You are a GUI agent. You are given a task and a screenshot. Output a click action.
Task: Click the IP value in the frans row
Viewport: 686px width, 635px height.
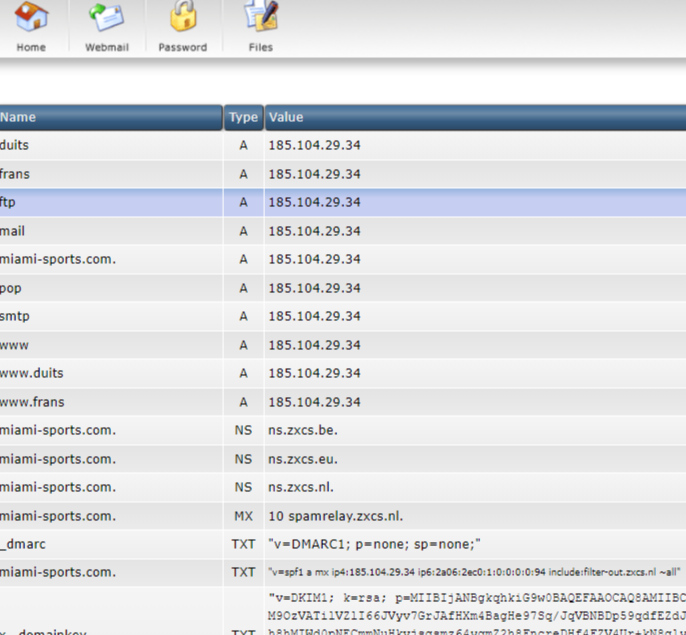314,174
